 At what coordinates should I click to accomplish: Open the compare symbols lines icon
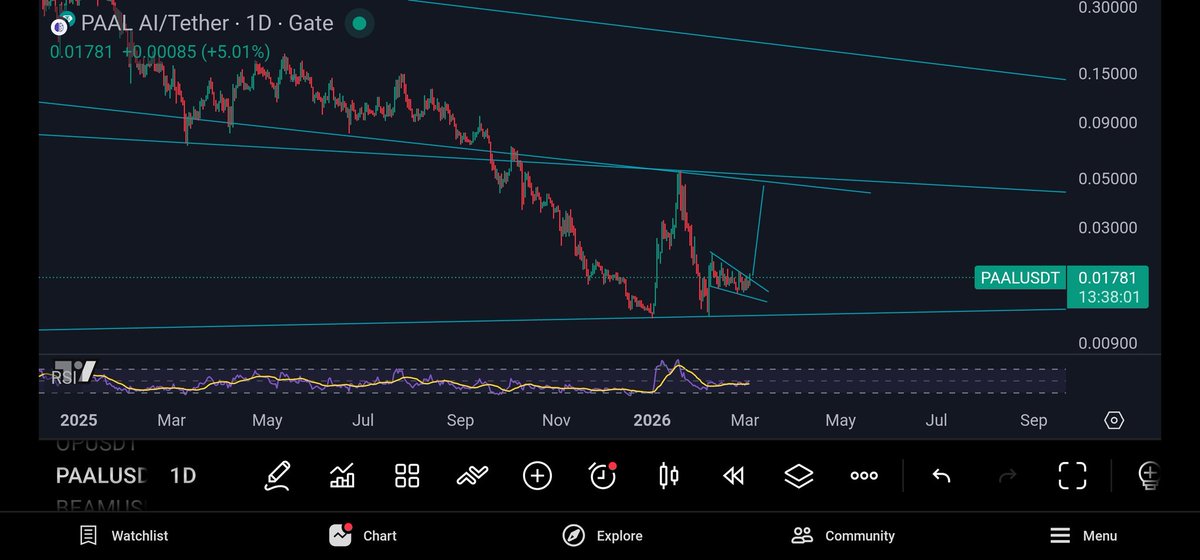coord(471,476)
